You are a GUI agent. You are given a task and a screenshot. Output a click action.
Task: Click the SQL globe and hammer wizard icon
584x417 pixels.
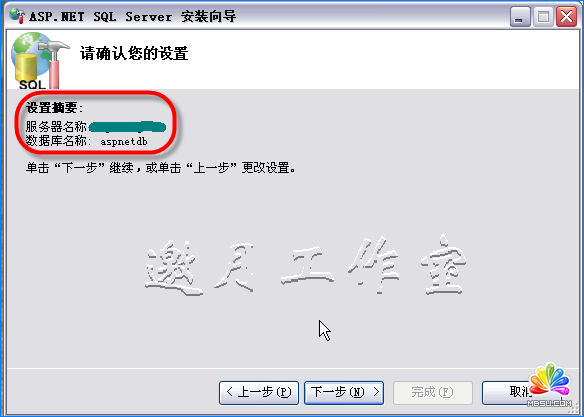[40, 60]
